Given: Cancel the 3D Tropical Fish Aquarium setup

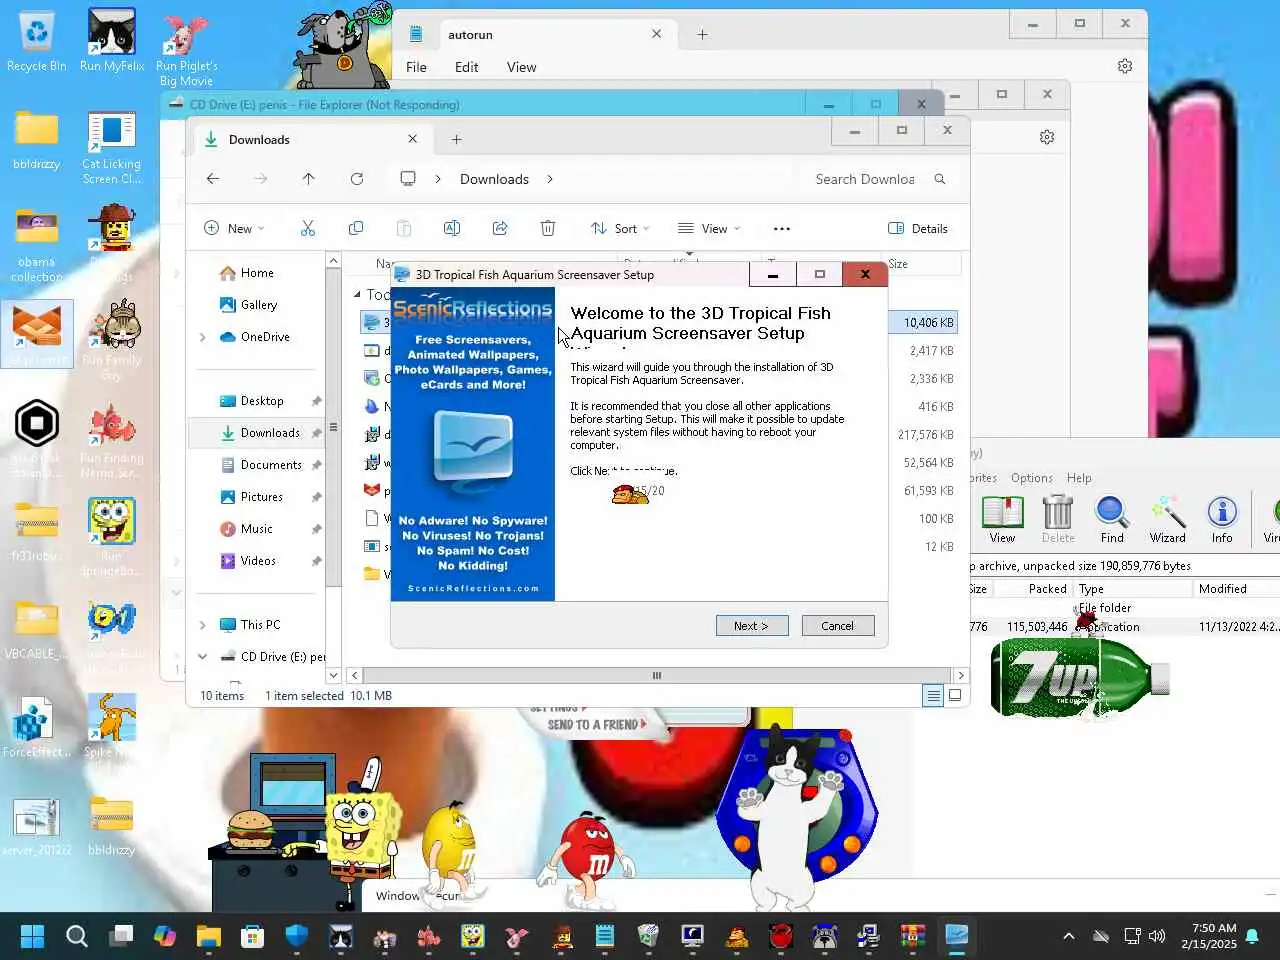Looking at the screenshot, I should (x=838, y=626).
